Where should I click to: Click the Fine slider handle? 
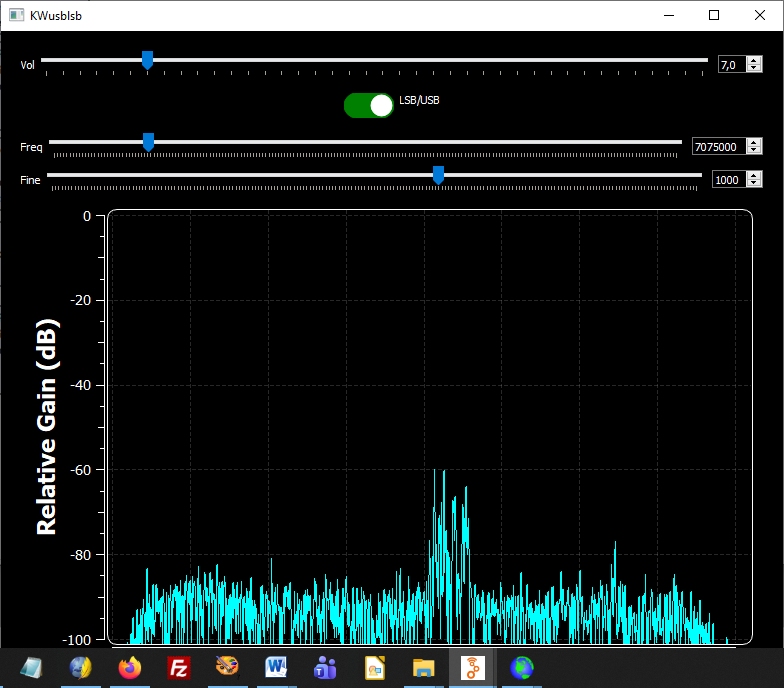pyautogui.click(x=438, y=175)
